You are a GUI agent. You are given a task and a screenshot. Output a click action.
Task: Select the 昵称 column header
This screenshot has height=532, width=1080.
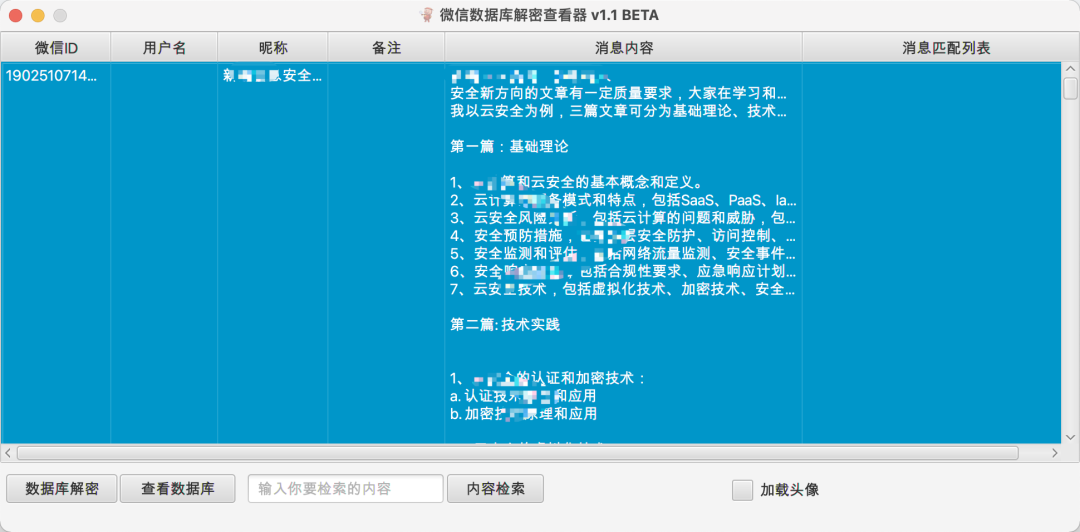(272, 48)
